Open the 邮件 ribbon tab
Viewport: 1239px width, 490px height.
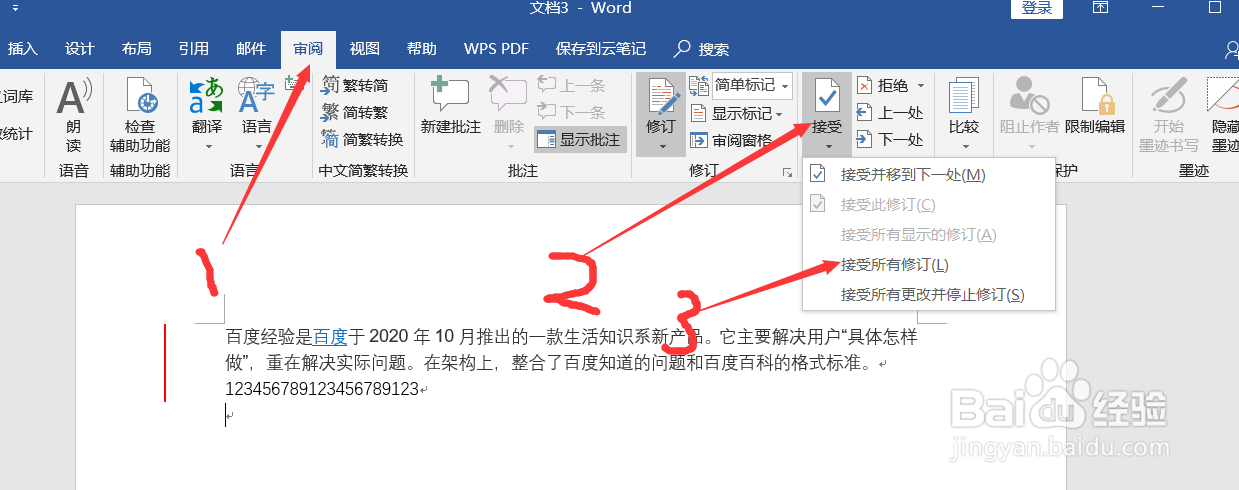coord(251,49)
